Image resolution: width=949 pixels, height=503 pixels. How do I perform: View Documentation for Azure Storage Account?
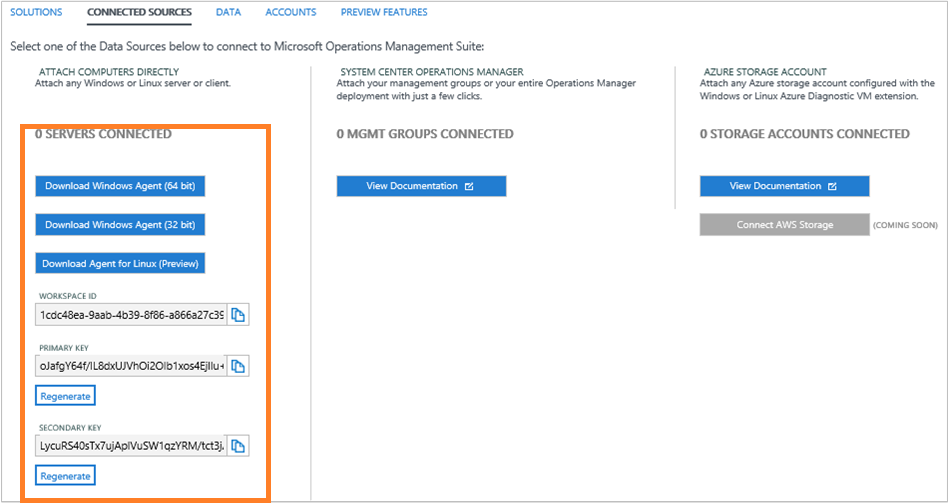784,186
